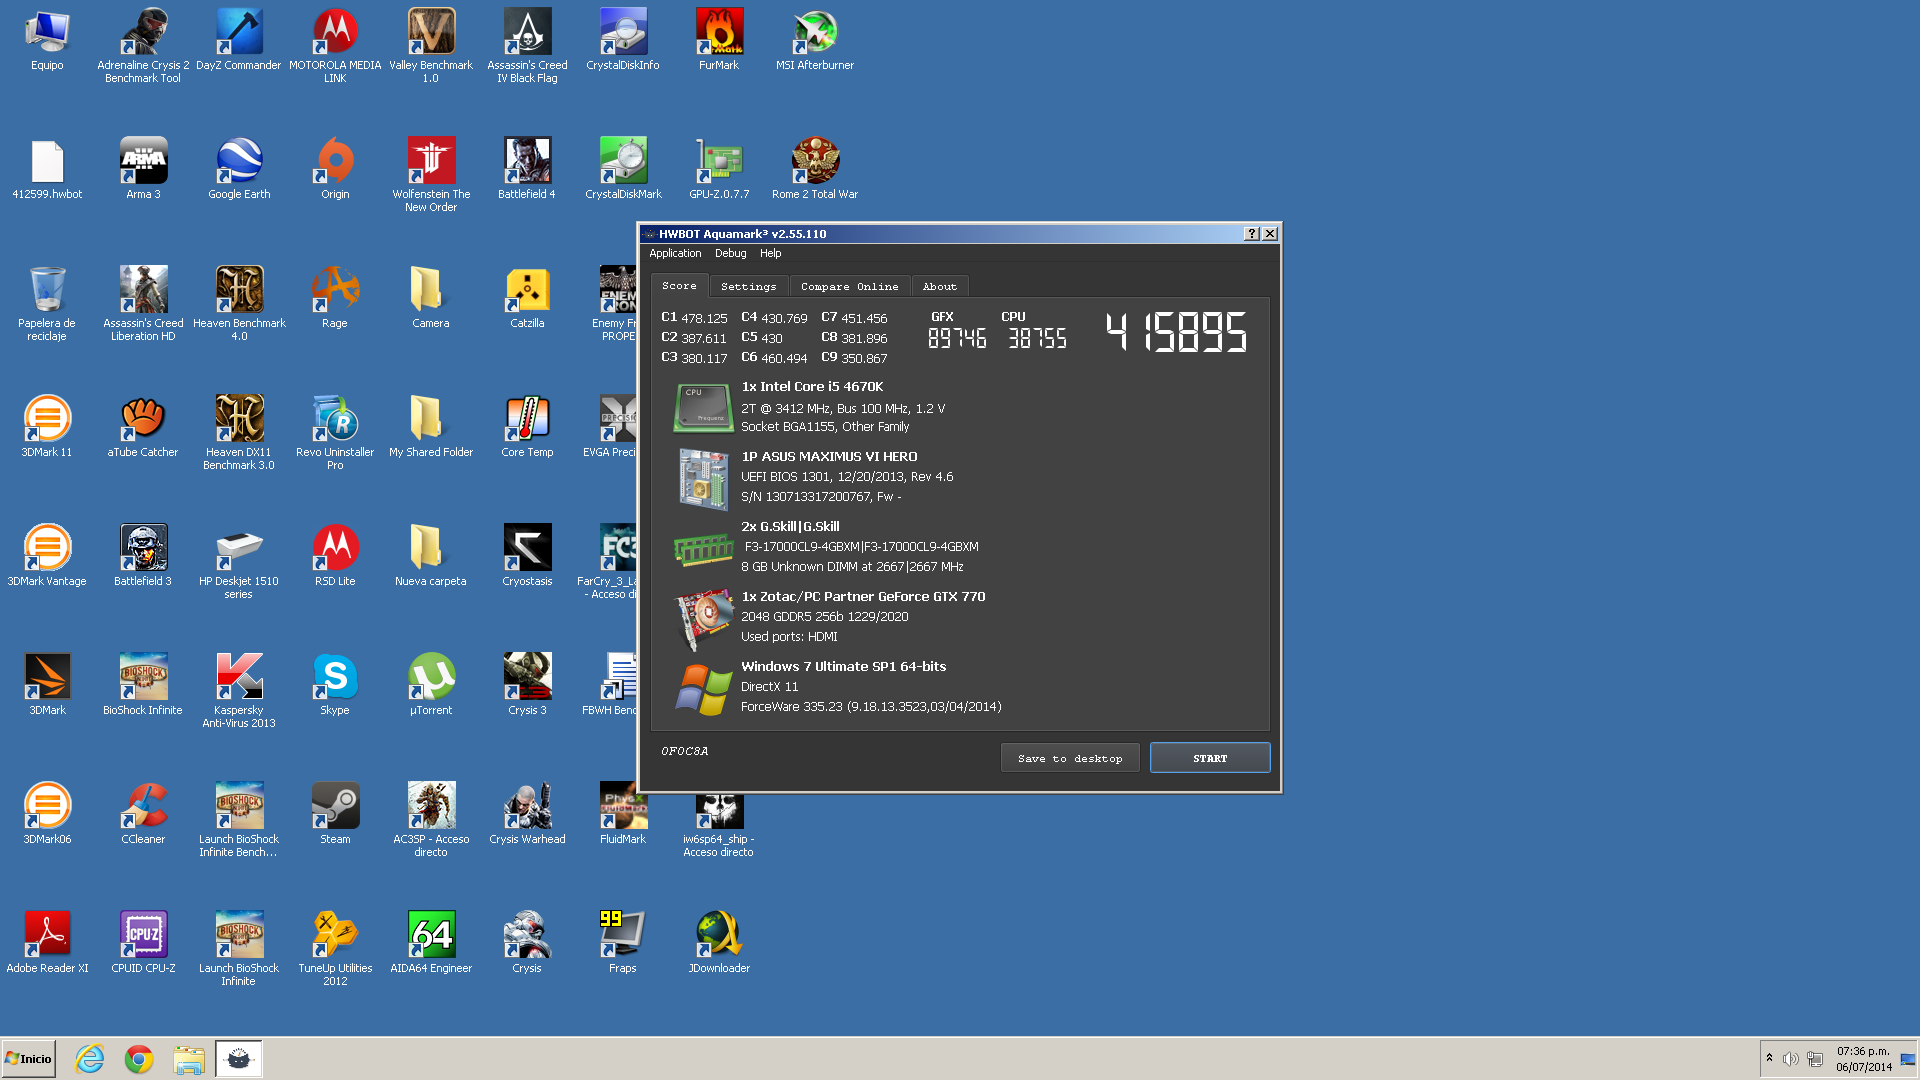The height and width of the screenshot is (1080, 1920).
Task: Select the CCleaner shortcut
Action: (x=143, y=814)
